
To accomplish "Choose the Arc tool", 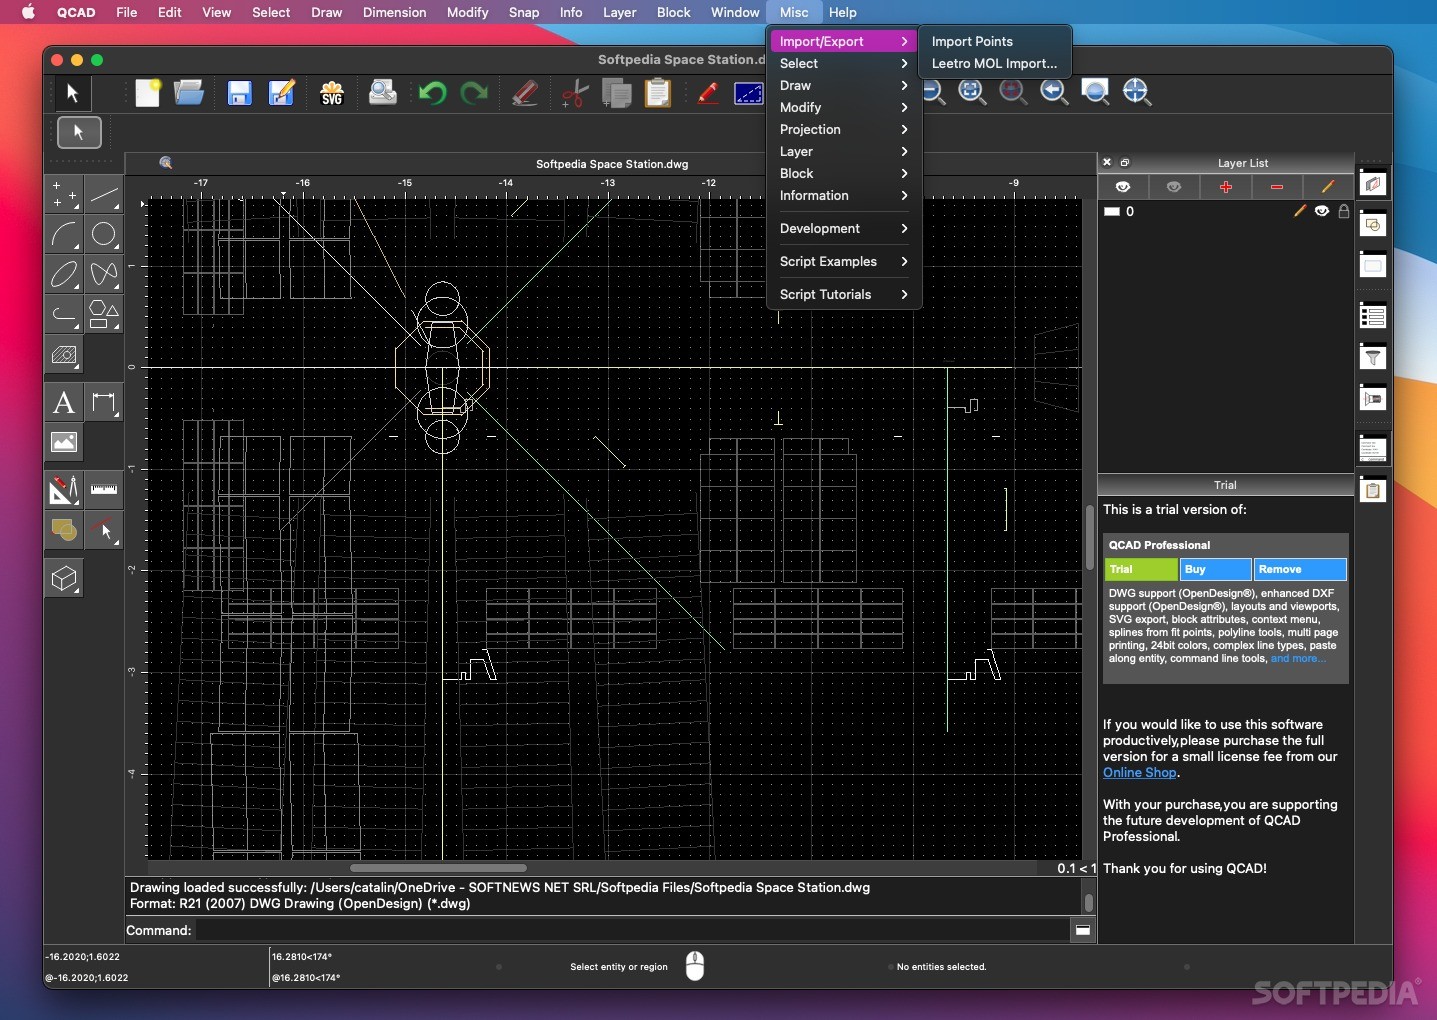I will coord(64,234).
